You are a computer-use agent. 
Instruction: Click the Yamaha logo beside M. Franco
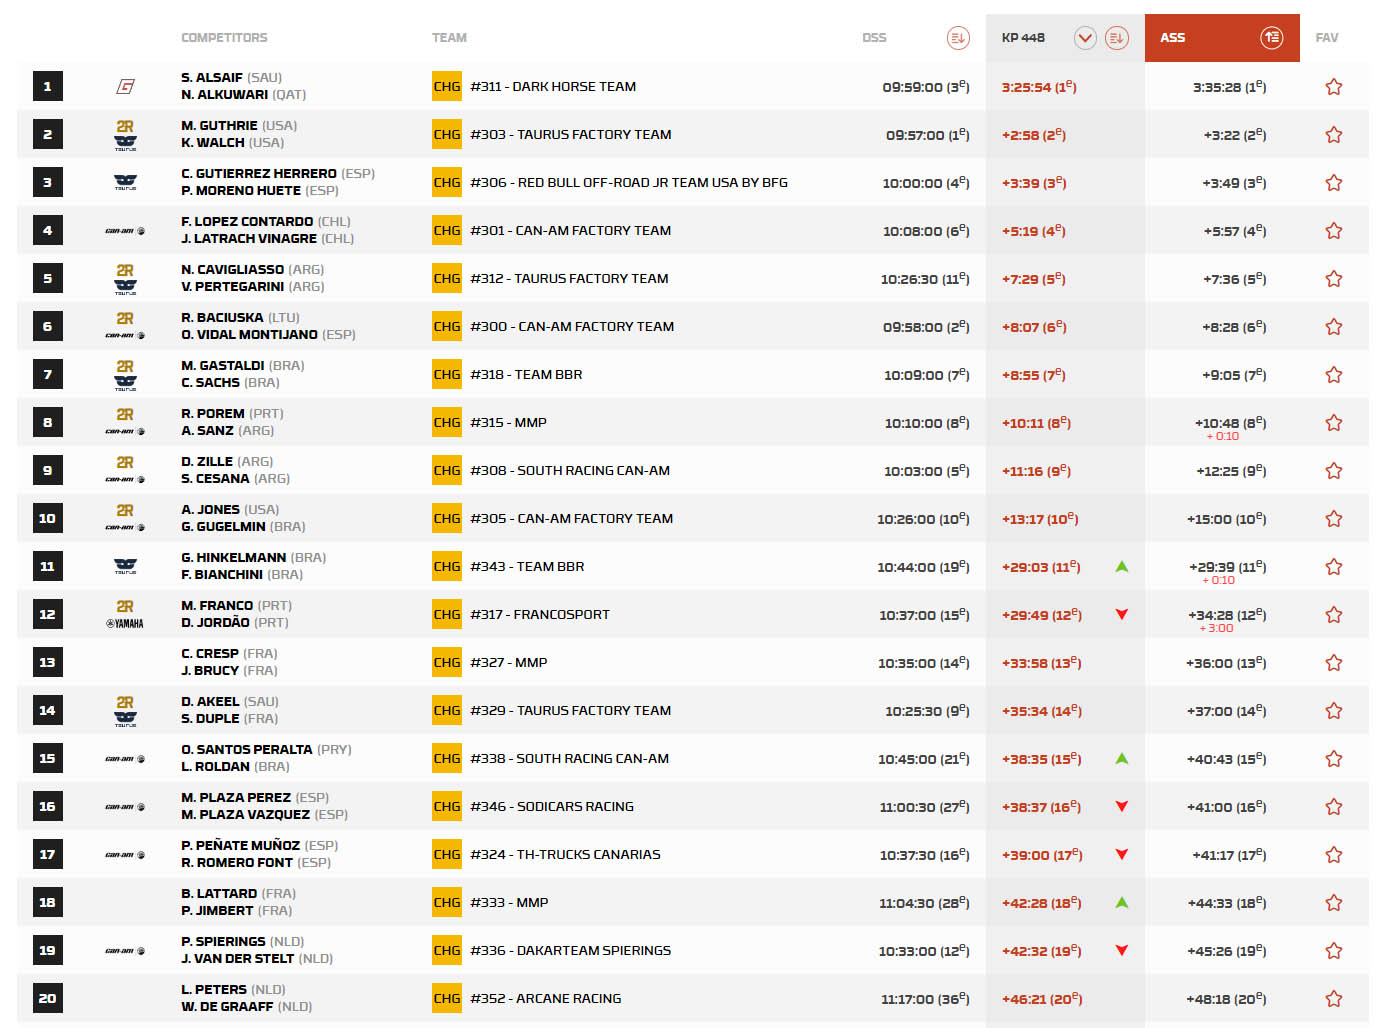click(x=125, y=623)
